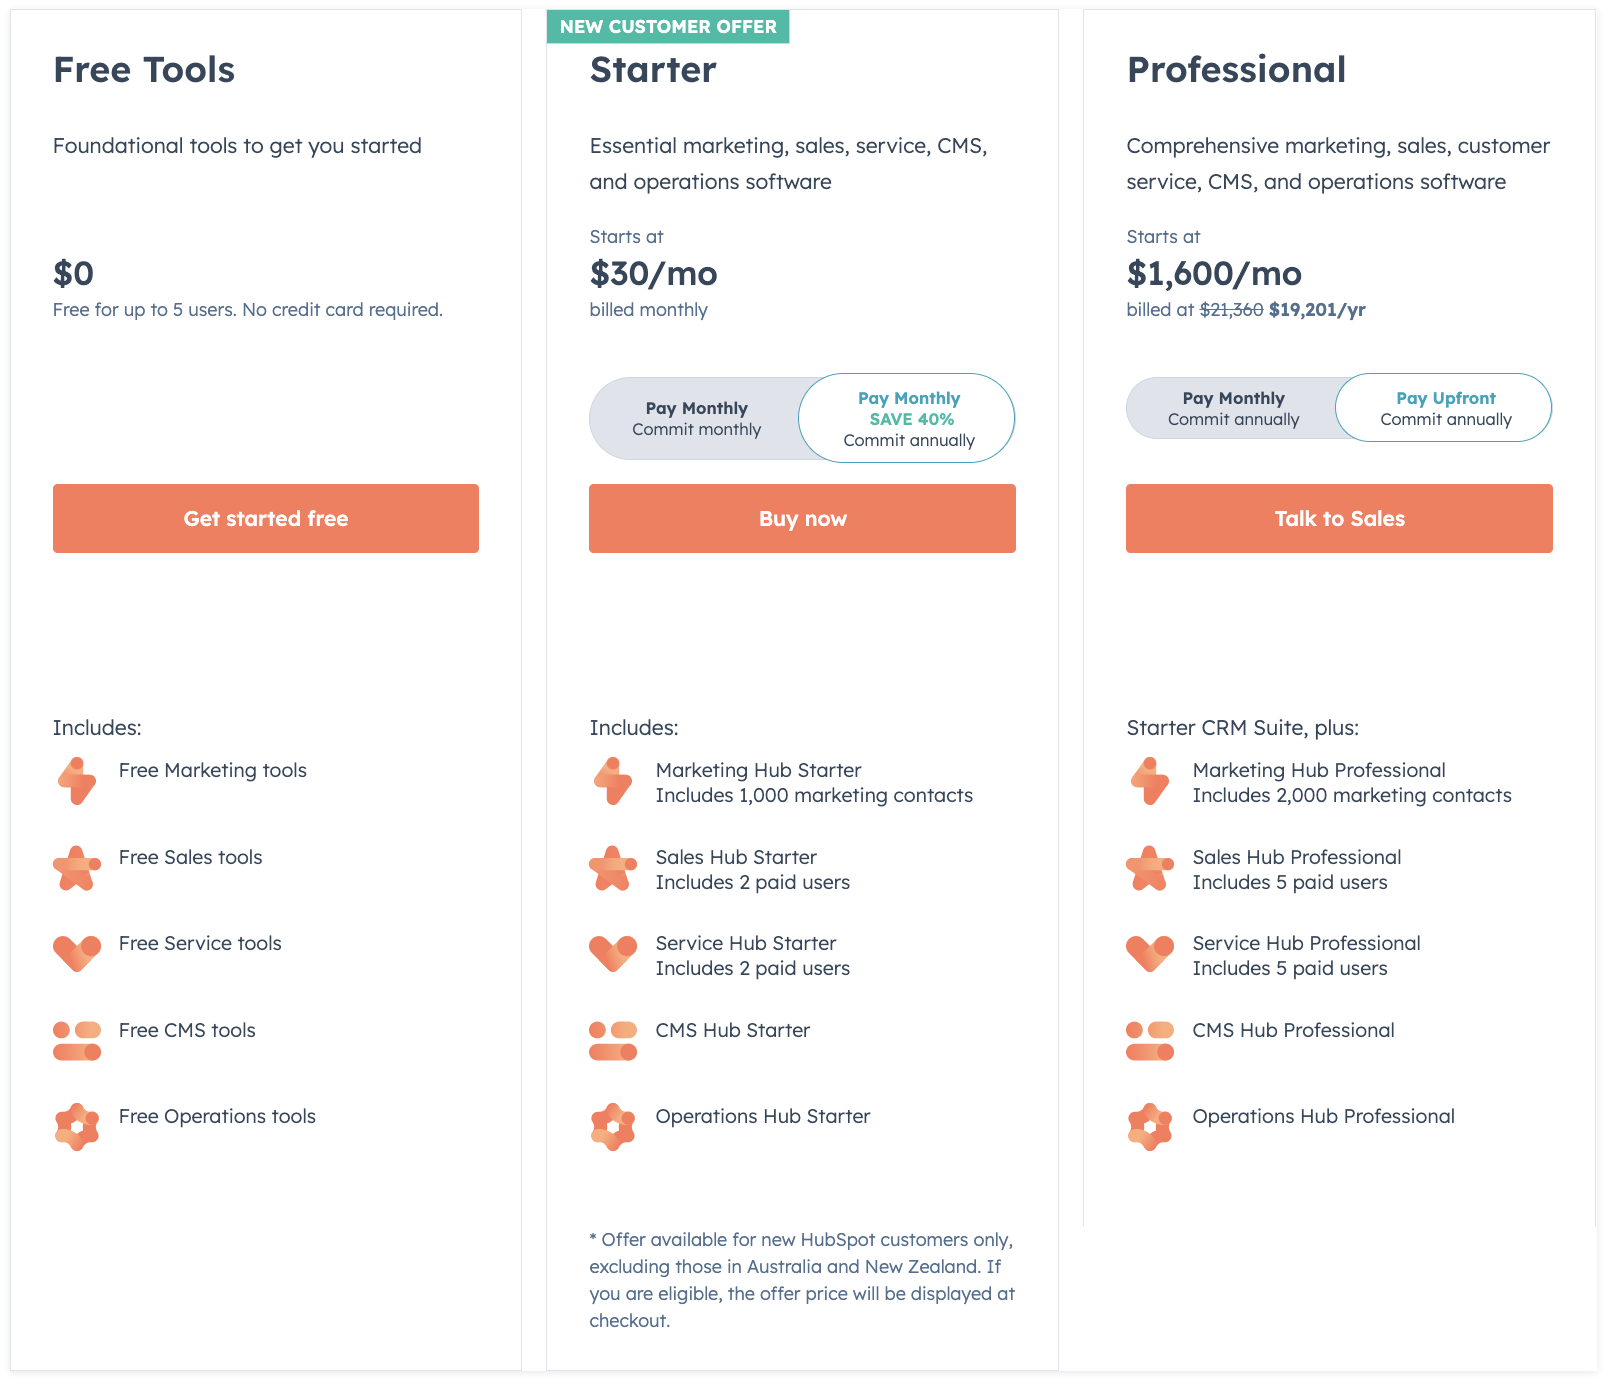Click the Free Sales tools star icon
This screenshot has width=1610, height=1388.
(77, 868)
